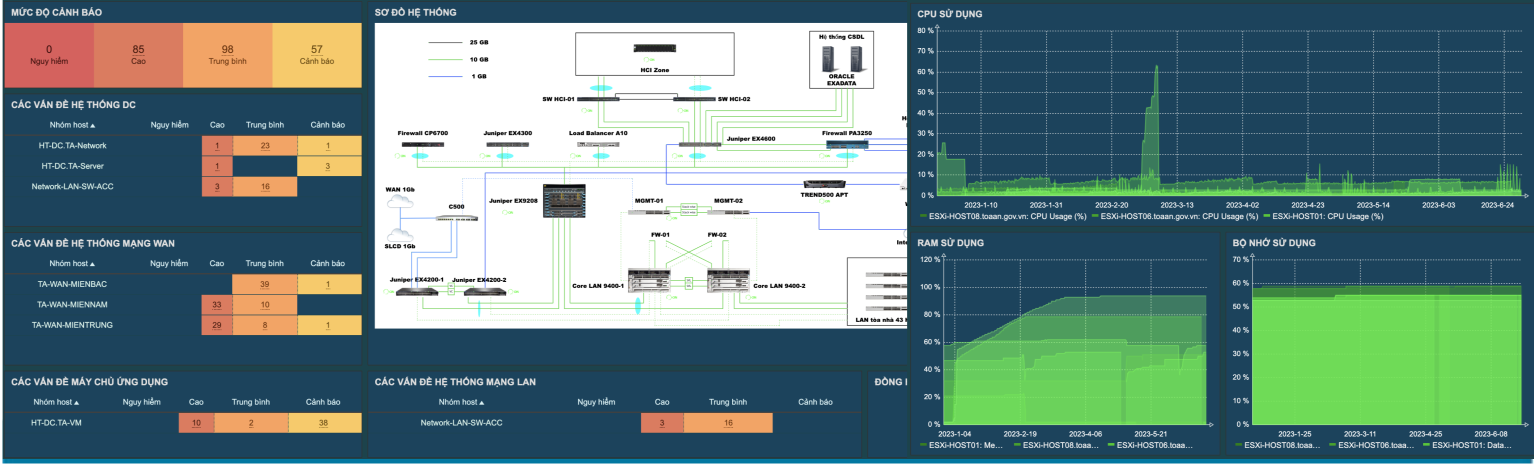Open the TA-WAN-MIENBAC host group

tap(72, 284)
